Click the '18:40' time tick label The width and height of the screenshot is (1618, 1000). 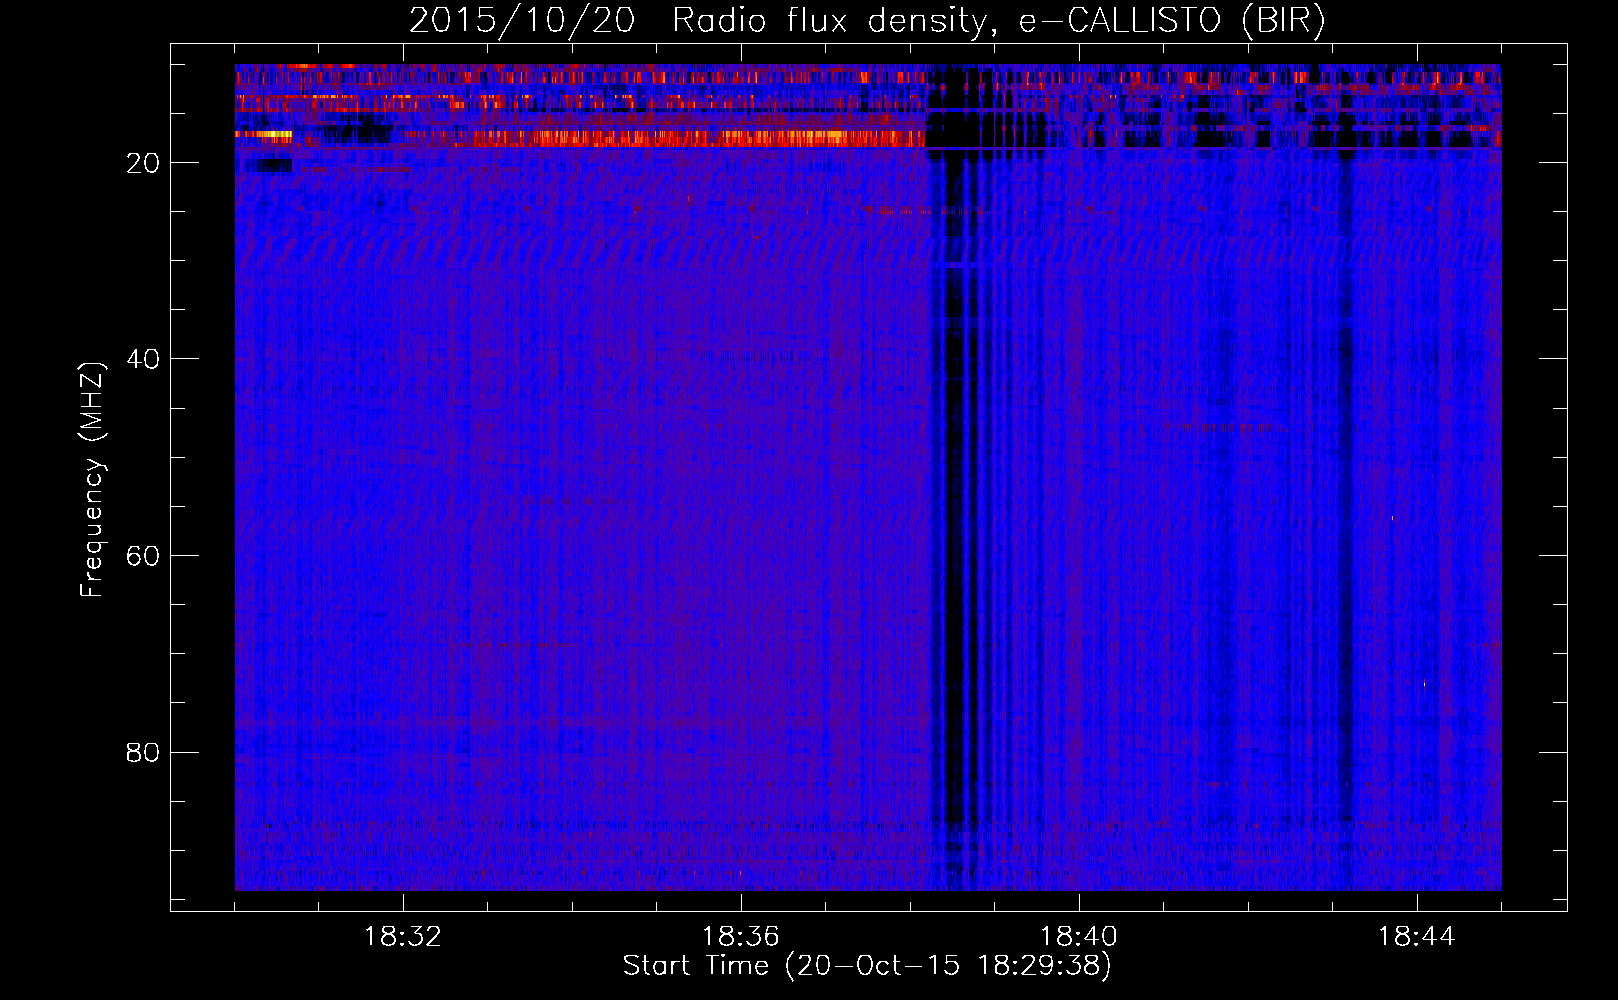pos(1079,937)
